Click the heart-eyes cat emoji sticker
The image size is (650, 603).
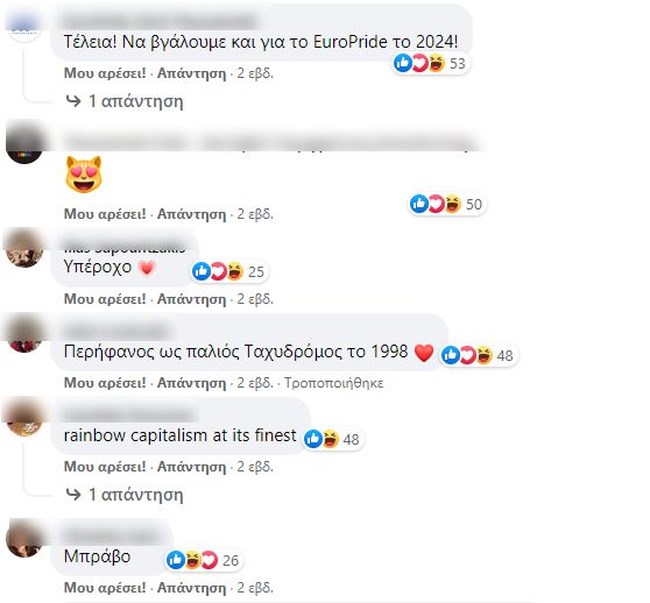pyautogui.click(x=84, y=174)
